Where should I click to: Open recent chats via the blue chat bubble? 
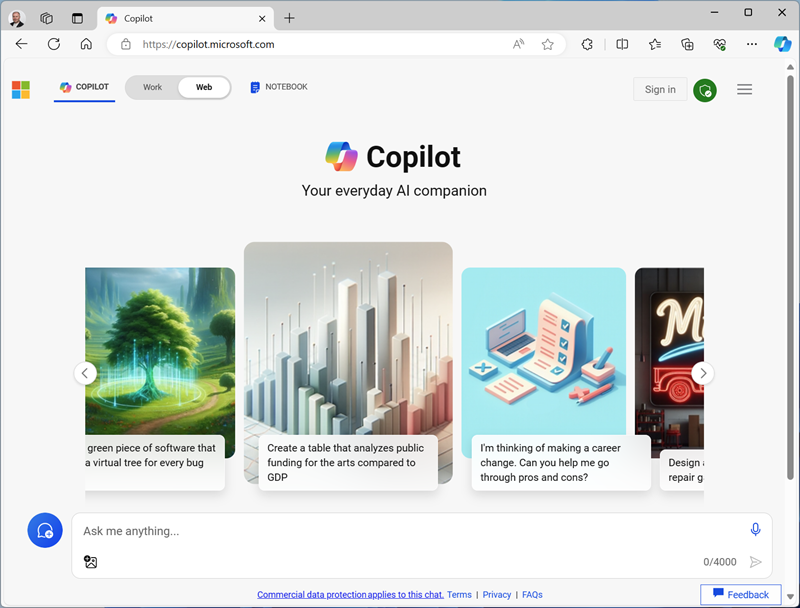44,530
